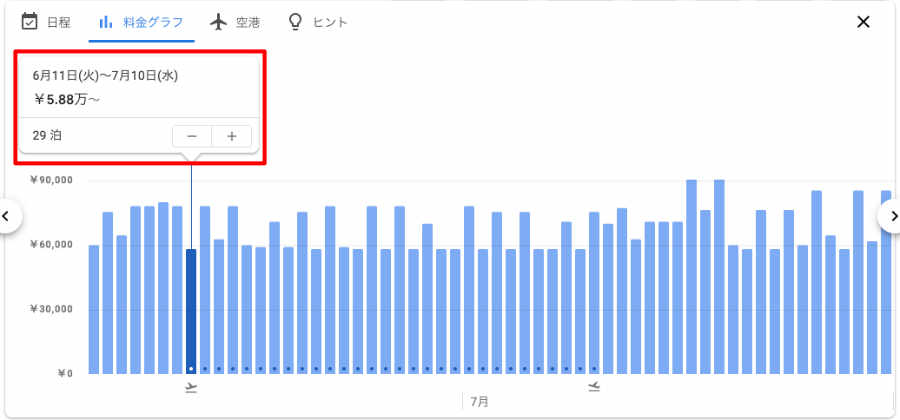Screen dimensions: 900x420
Task: Switch to the 日程 tab
Action: coord(46,22)
